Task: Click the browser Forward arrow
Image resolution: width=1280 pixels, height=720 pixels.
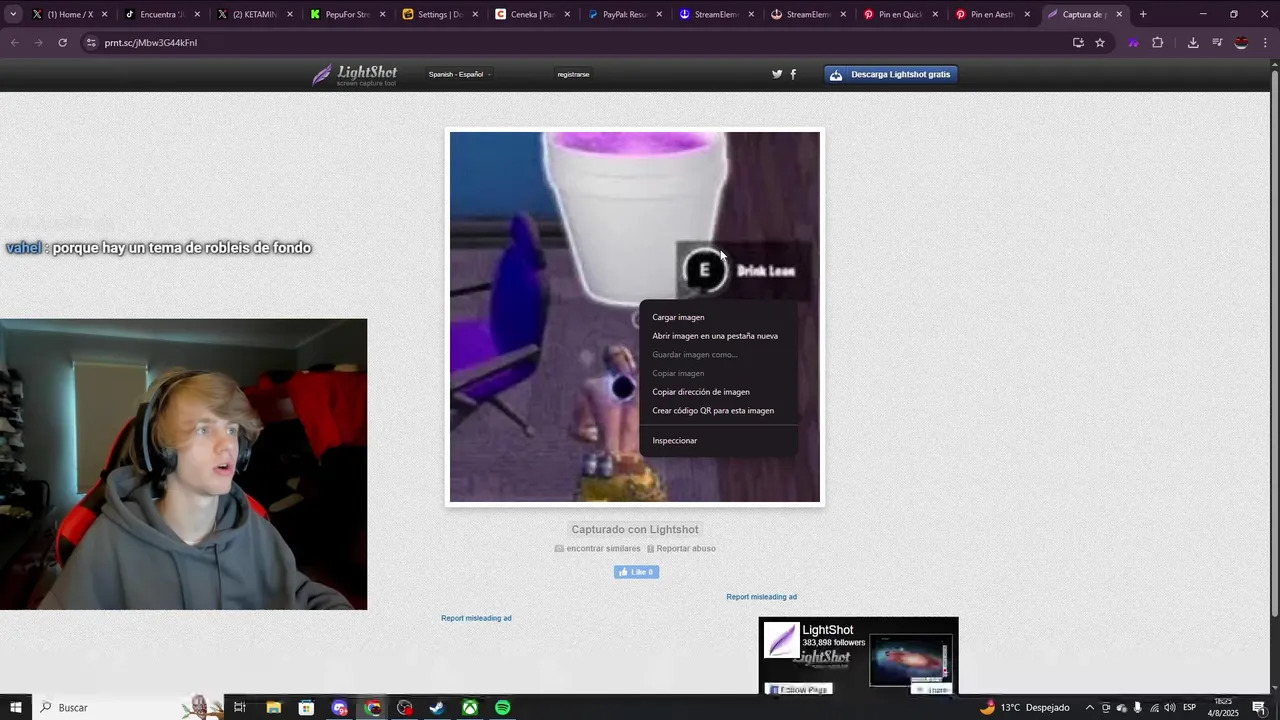Action: (x=38, y=43)
